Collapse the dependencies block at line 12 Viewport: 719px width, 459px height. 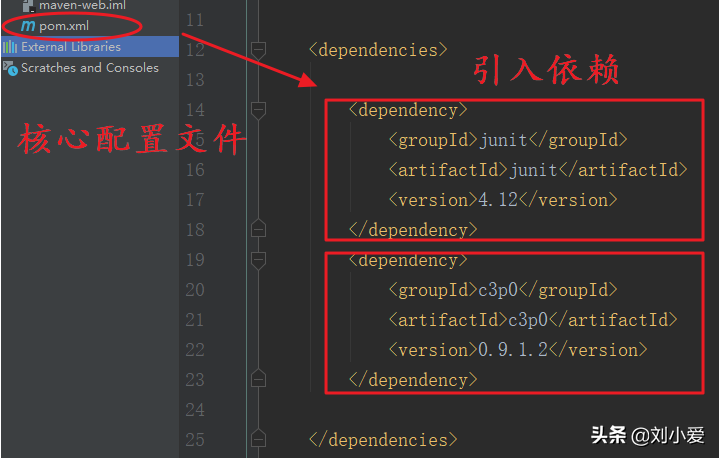258,50
